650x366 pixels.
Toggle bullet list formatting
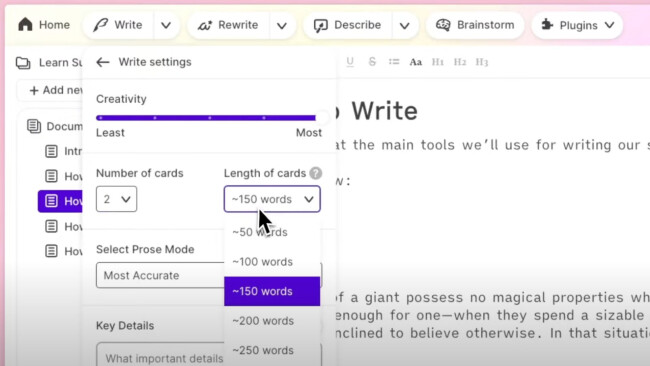(x=394, y=62)
